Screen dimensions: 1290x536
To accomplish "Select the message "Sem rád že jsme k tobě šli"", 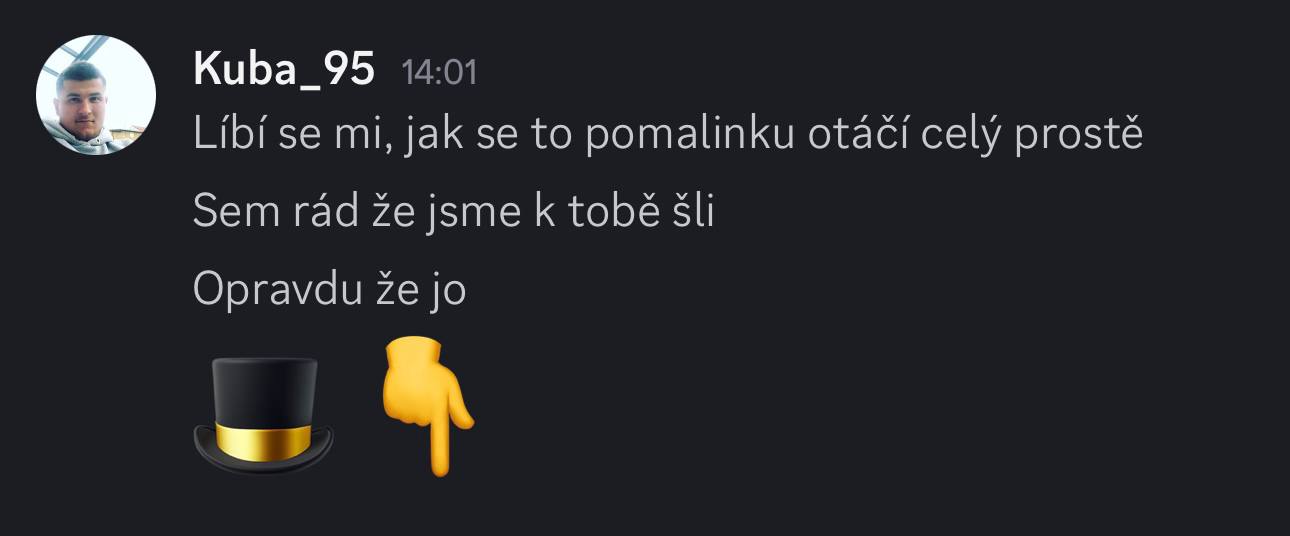I will point(453,211).
